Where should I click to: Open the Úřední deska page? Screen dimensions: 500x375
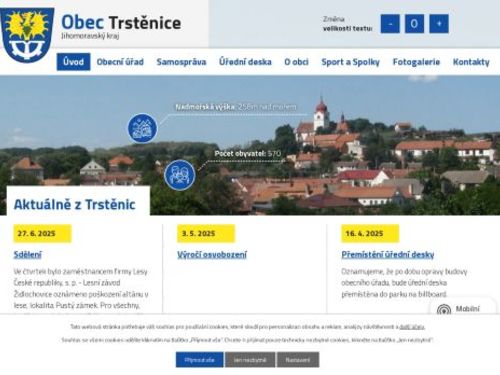pos(245,62)
